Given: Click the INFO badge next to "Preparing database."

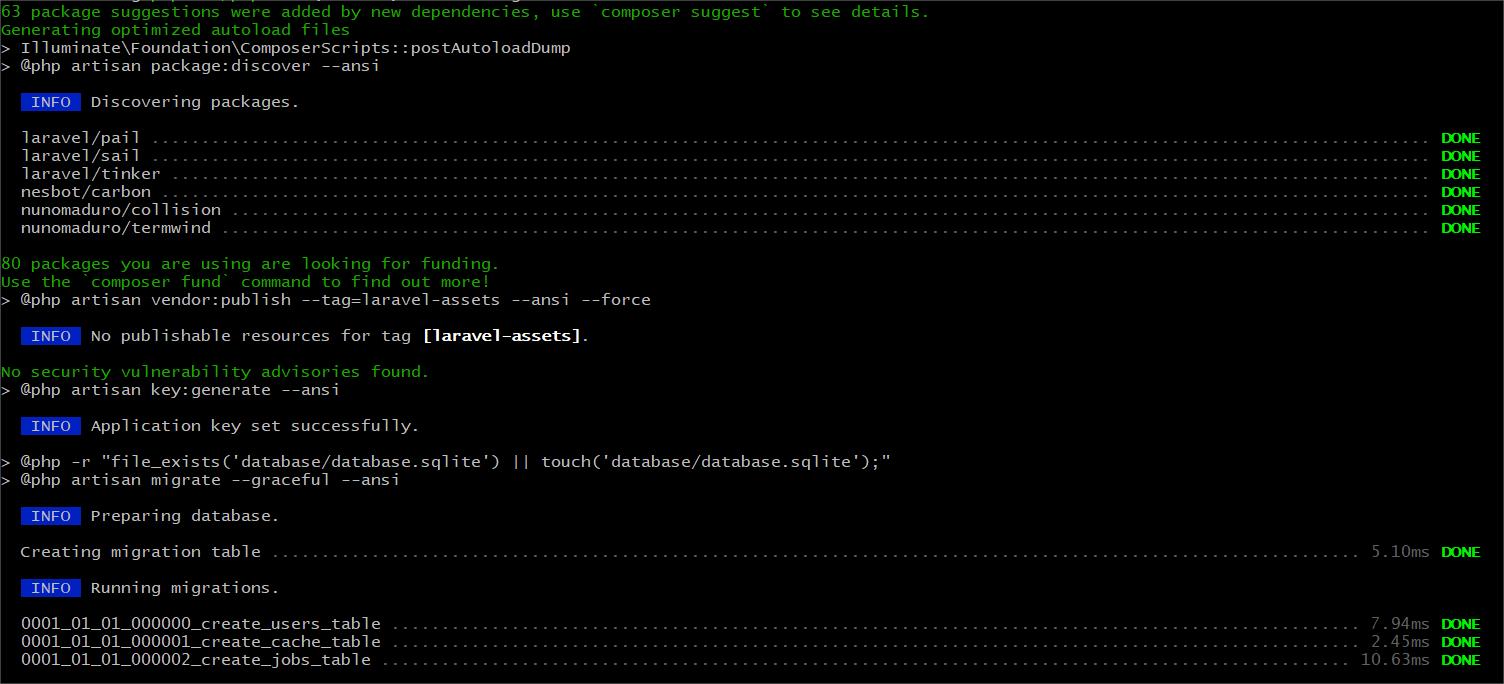Looking at the screenshot, I should pos(50,516).
